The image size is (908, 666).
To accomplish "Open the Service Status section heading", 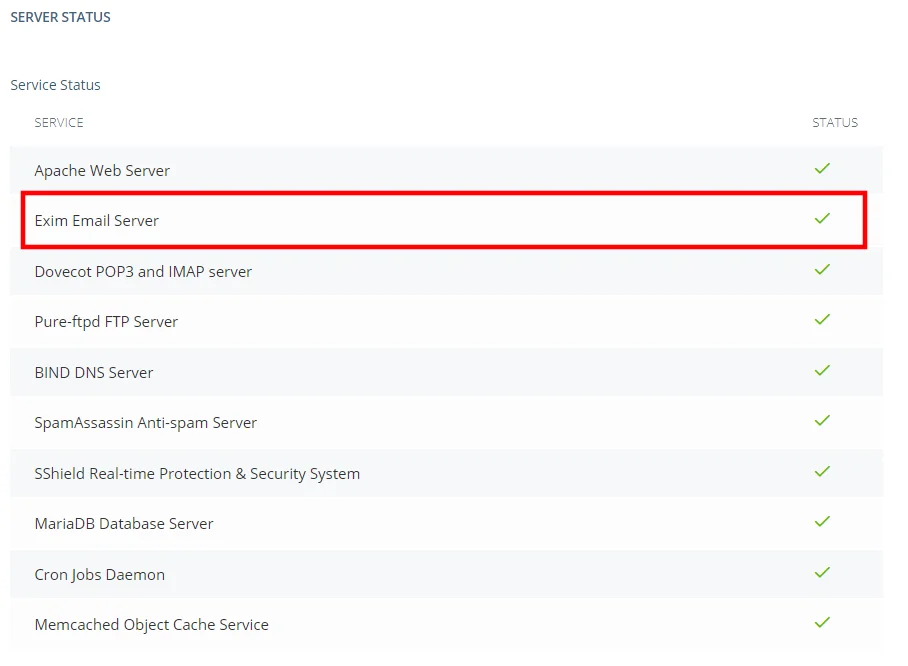I will pos(55,85).
